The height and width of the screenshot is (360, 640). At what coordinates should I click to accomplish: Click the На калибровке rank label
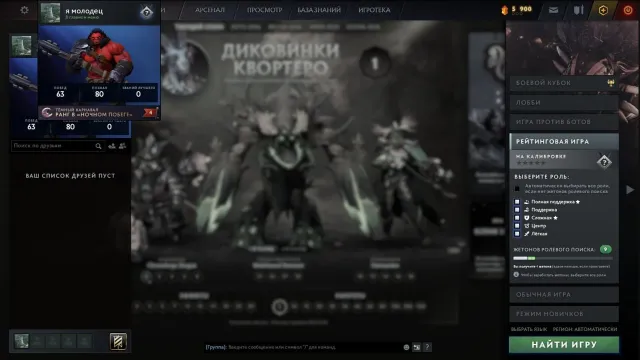coord(541,156)
